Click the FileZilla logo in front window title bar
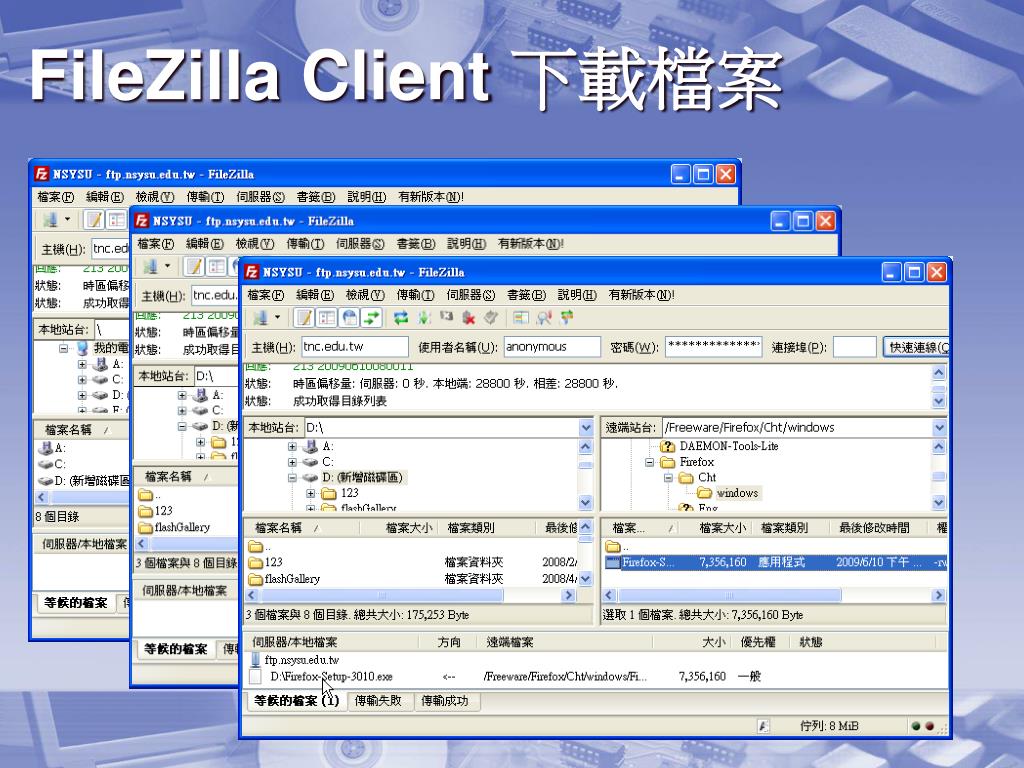1024x768 pixels. pyautogui.click(x=252, y=272)
